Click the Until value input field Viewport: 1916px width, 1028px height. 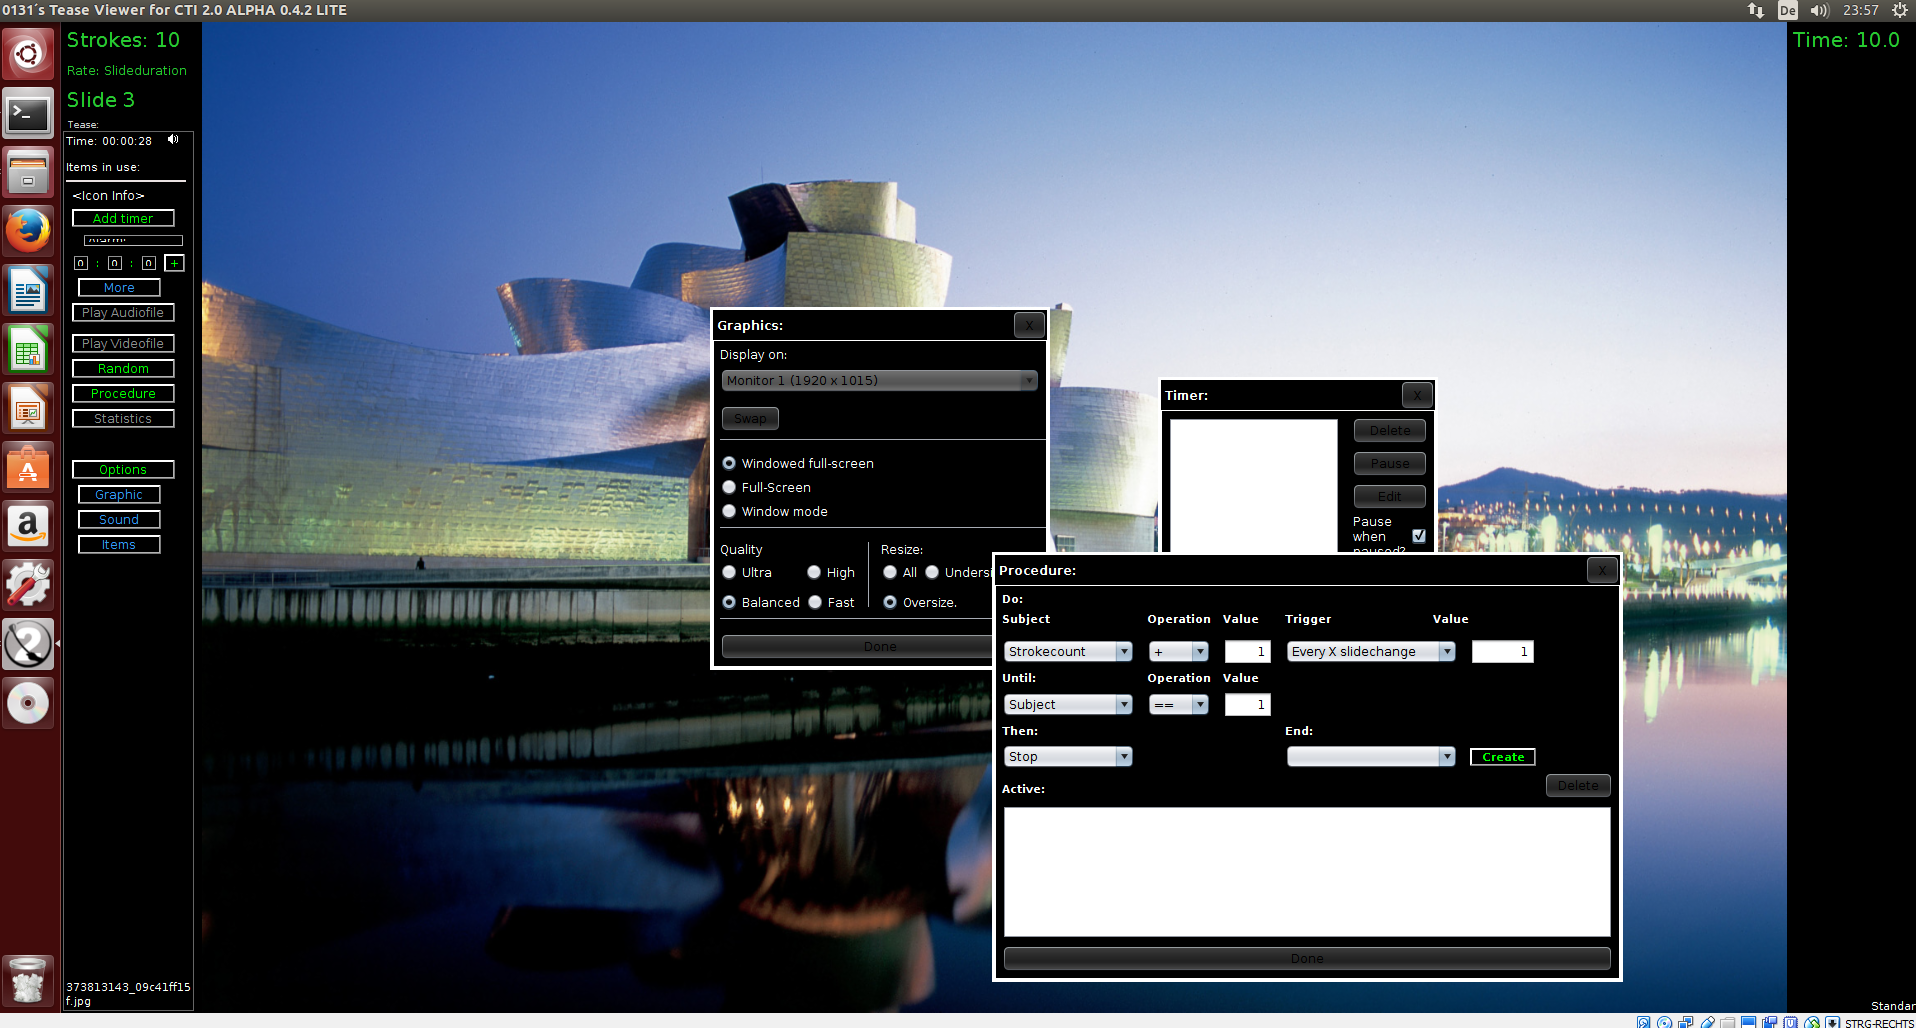(x=1247, y=704)
